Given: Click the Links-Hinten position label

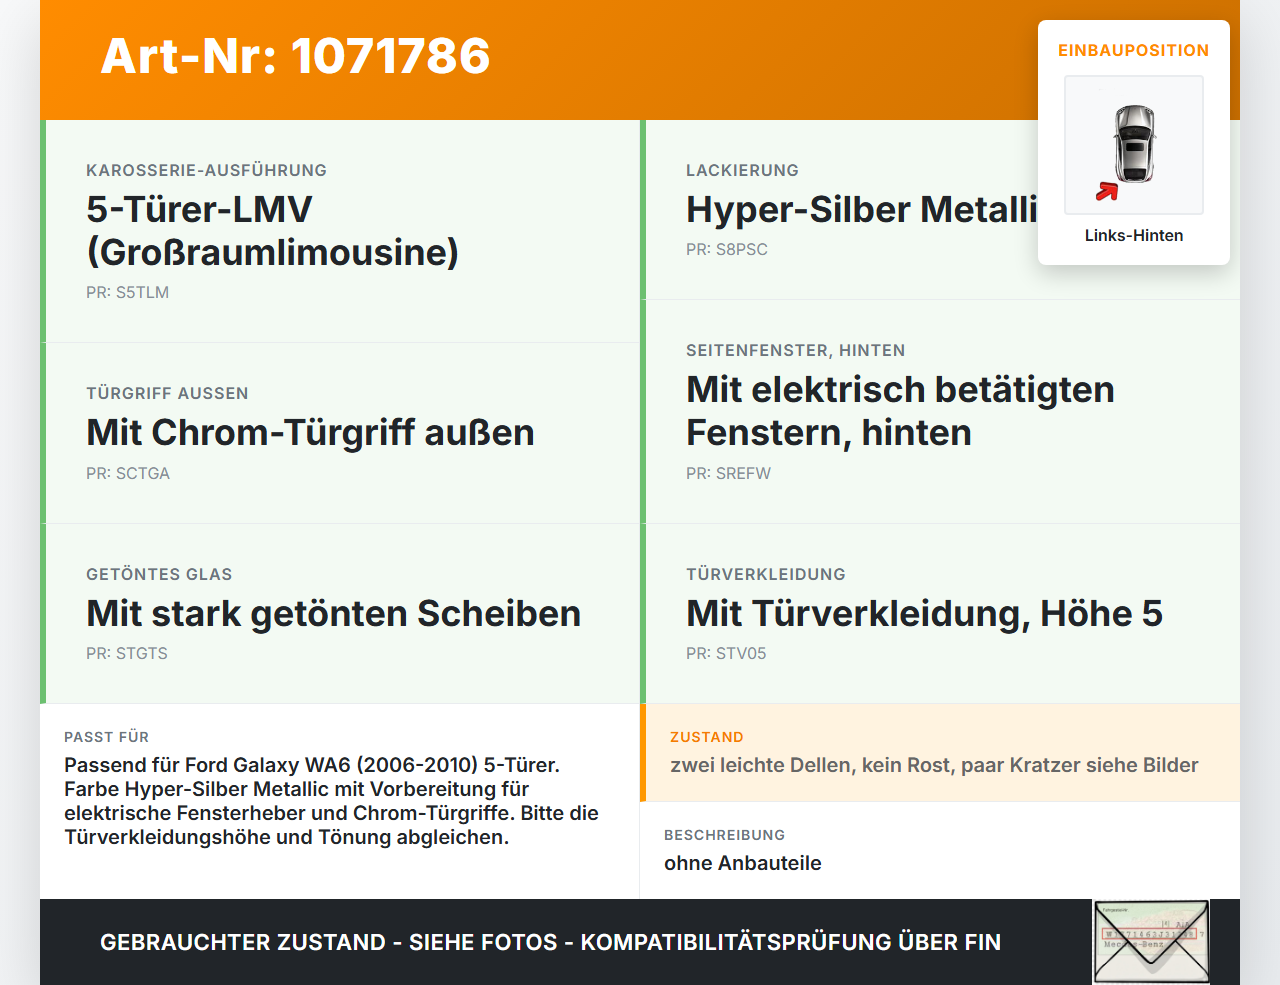Looking at the screenshot, I should coord(1134,236).
